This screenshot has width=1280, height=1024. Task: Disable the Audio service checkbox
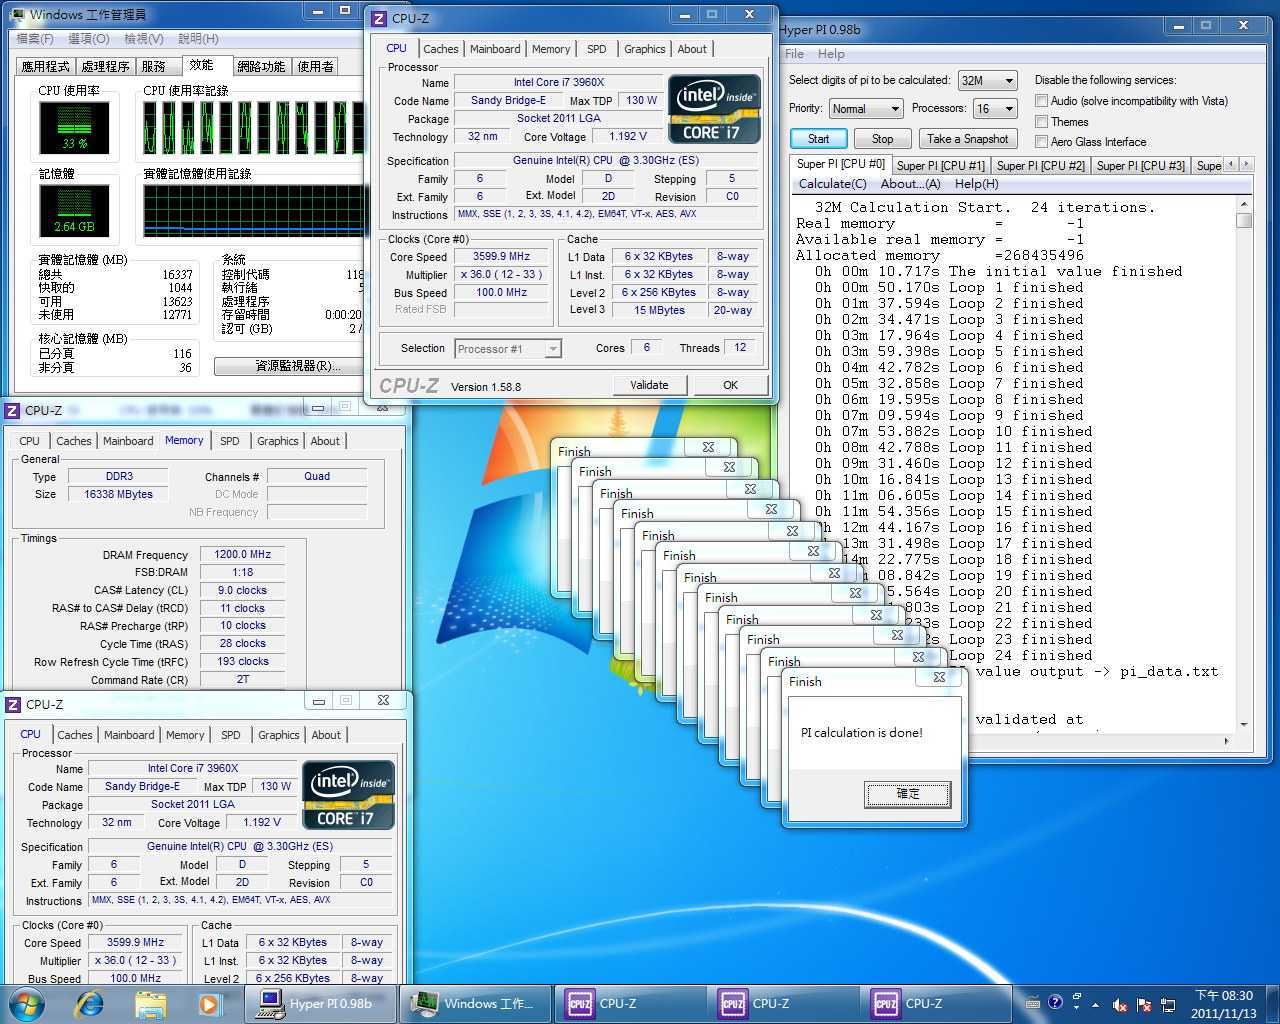pos(1041,101)
